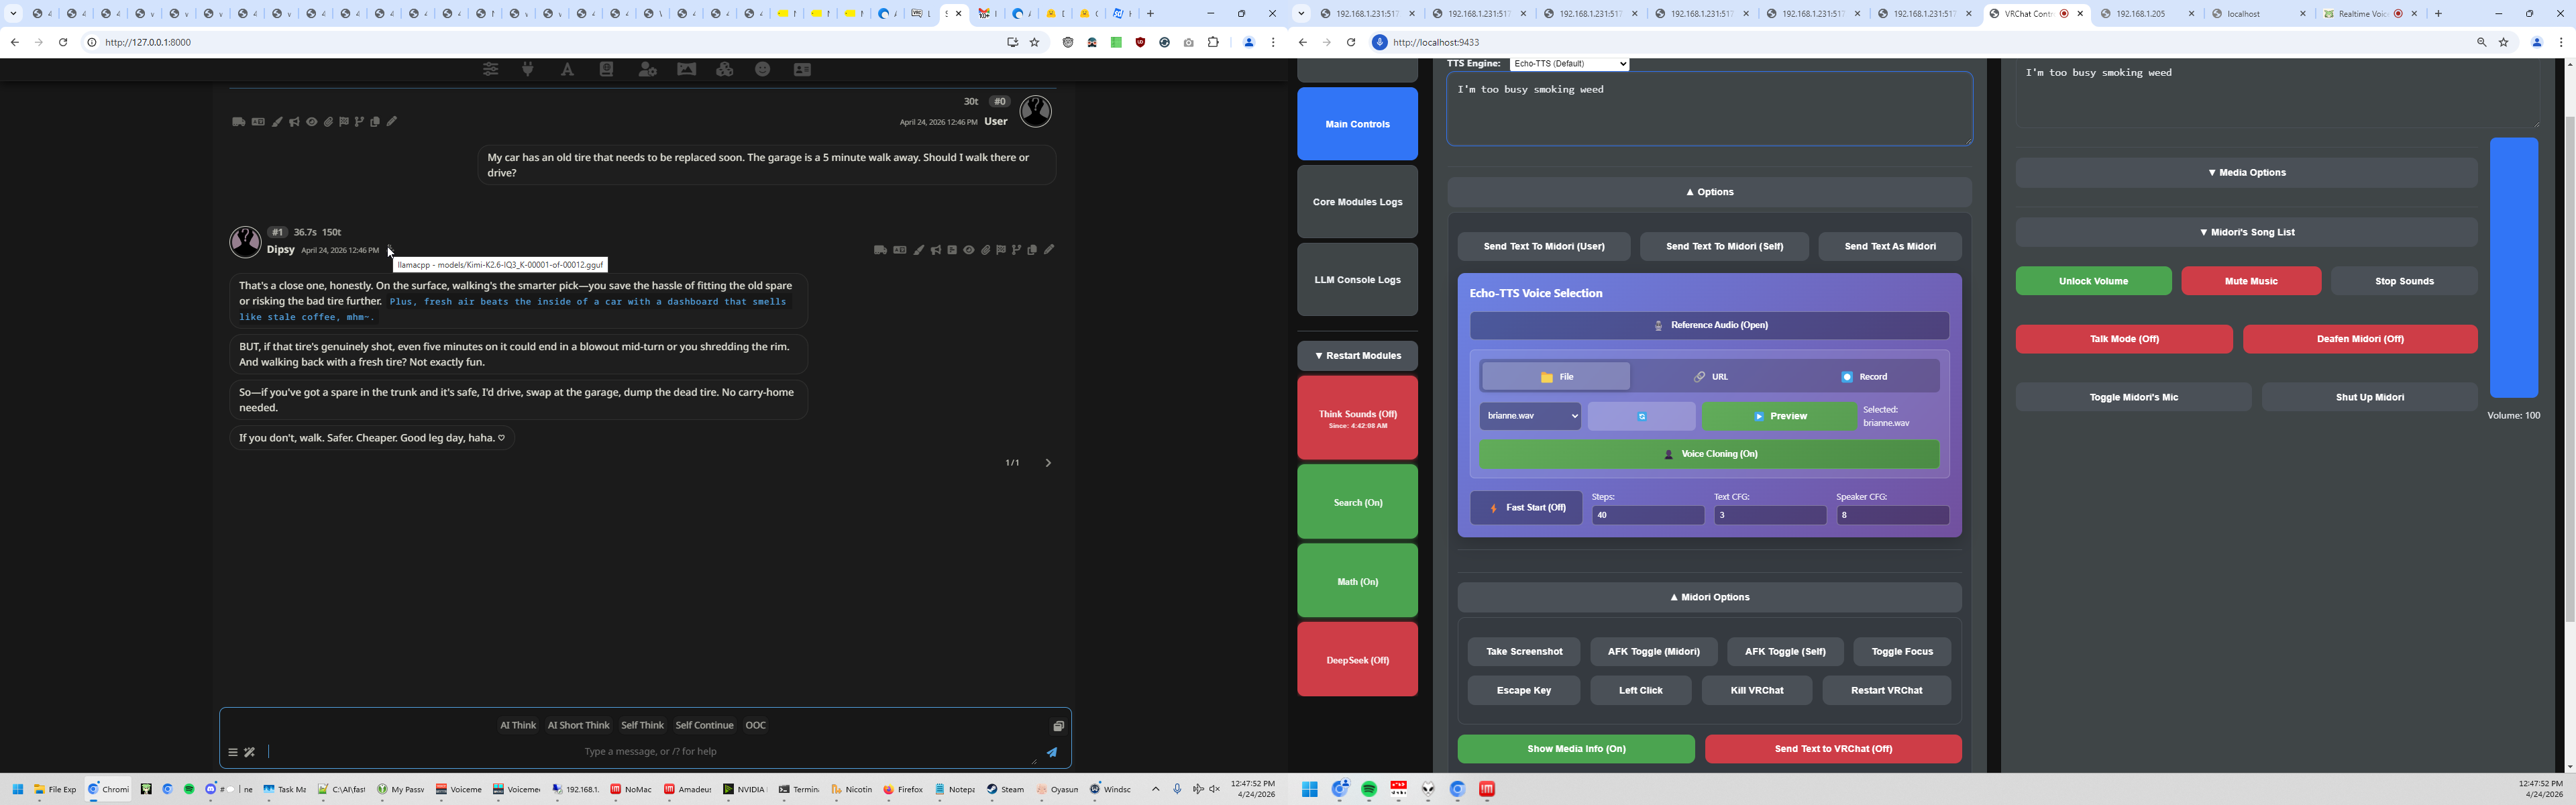Open the persona smiley-face icon
The width and height of the screenshot is (2576, 805).
pyautogui.click(x=763, y=69)
